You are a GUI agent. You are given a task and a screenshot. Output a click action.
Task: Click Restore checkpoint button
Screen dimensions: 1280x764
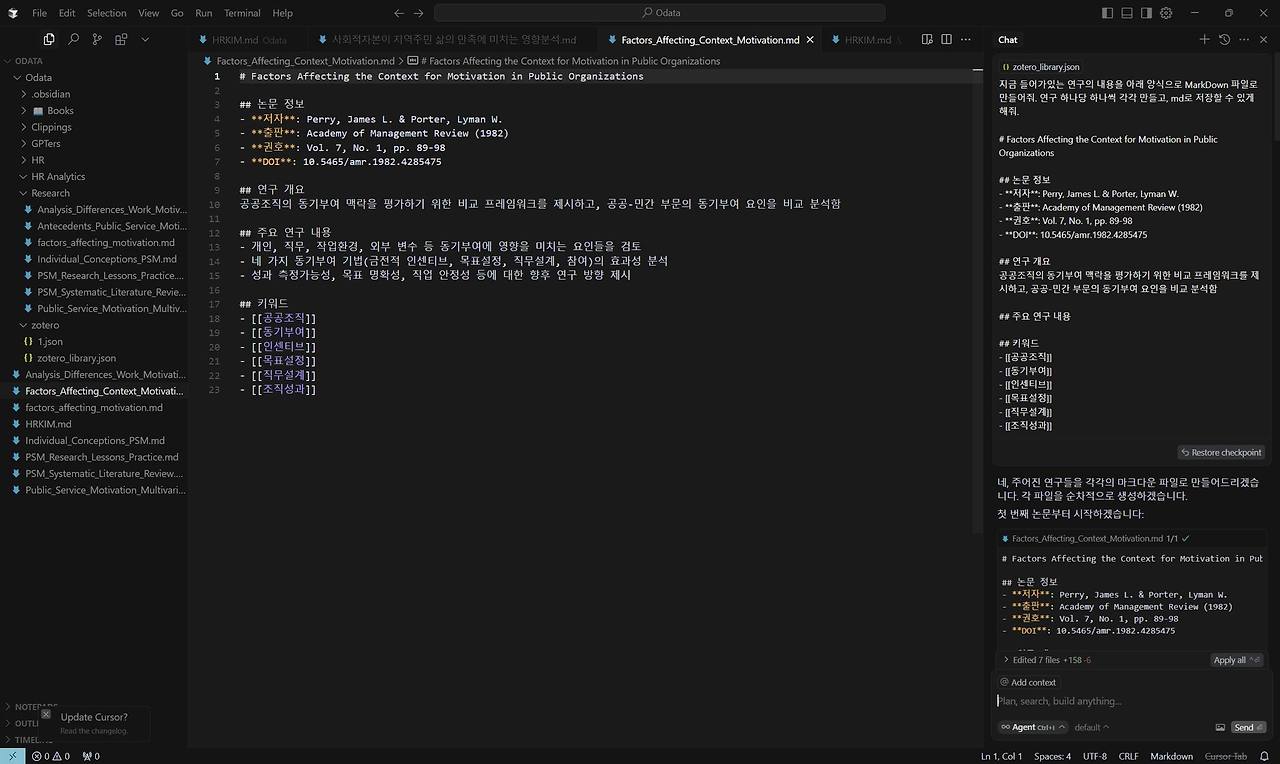click(1221, 452)
